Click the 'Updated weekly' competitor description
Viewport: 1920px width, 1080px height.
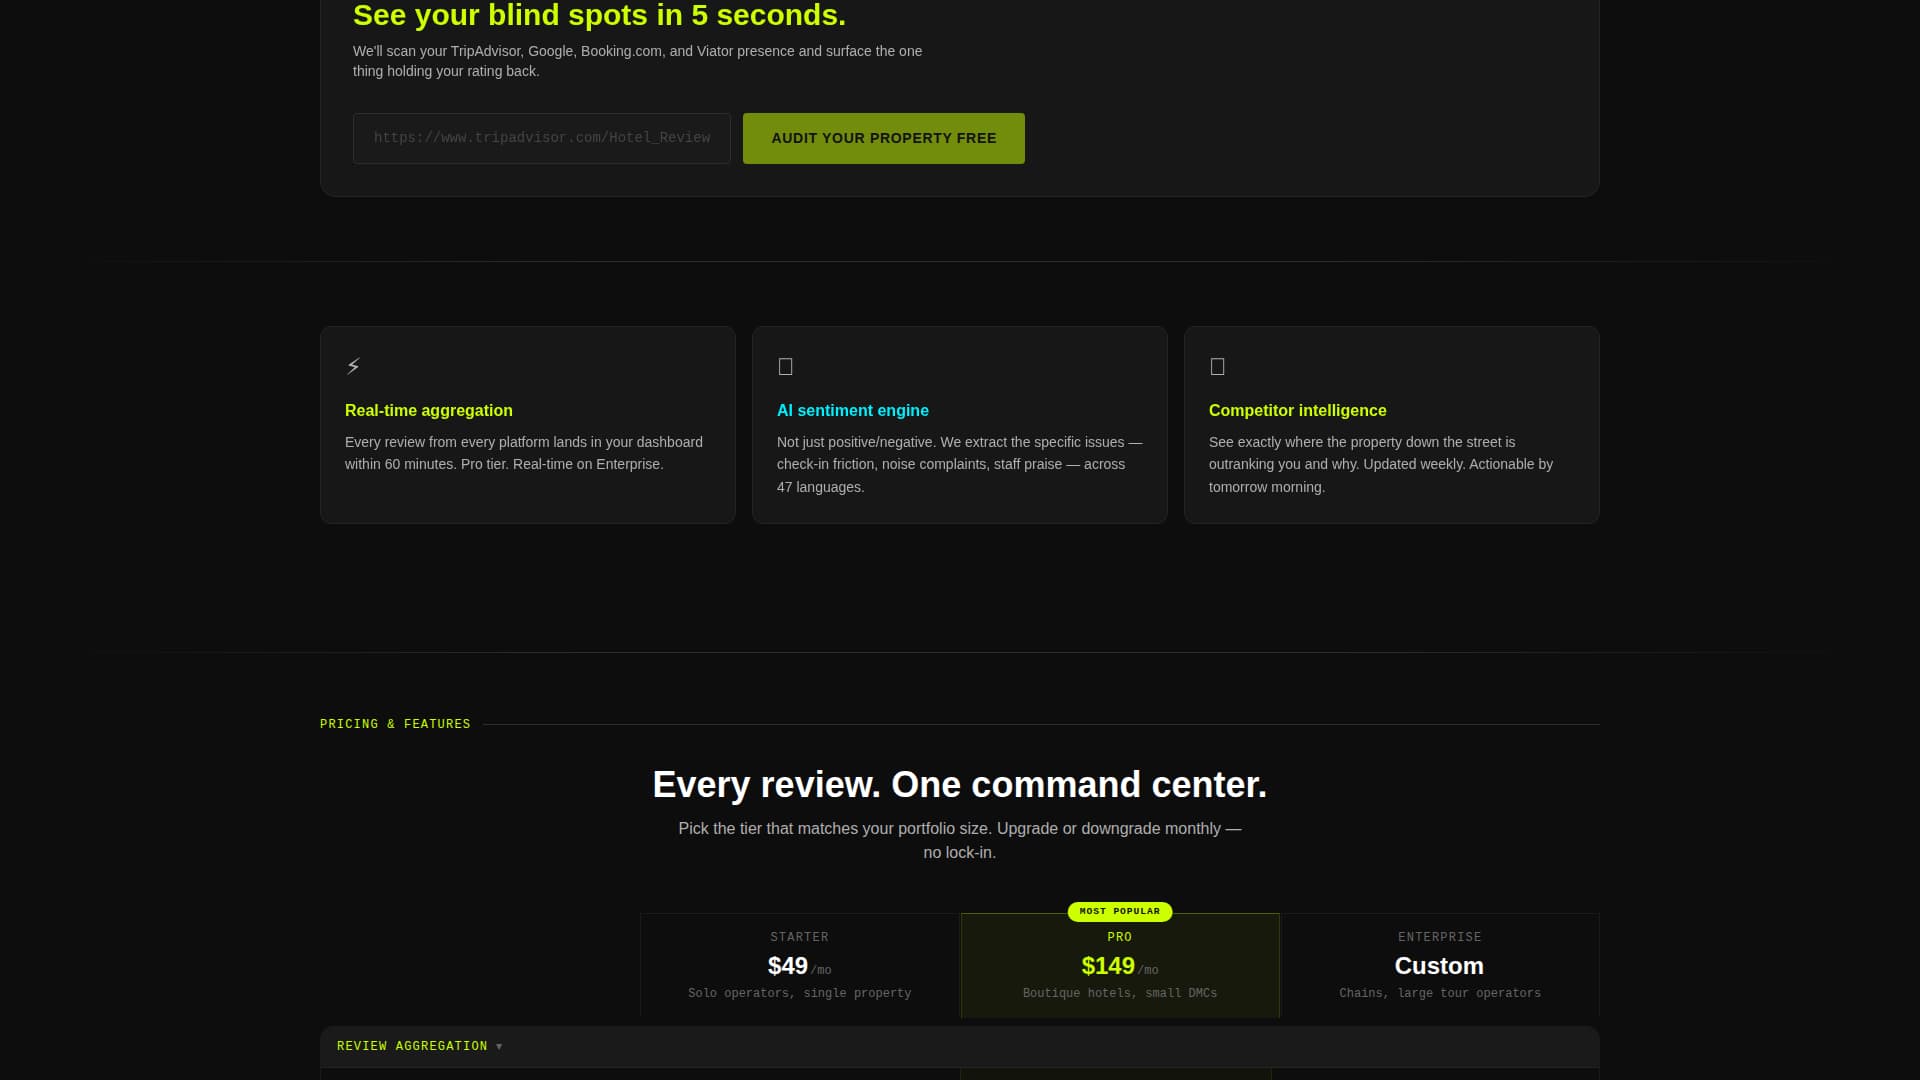[1381, 464]
